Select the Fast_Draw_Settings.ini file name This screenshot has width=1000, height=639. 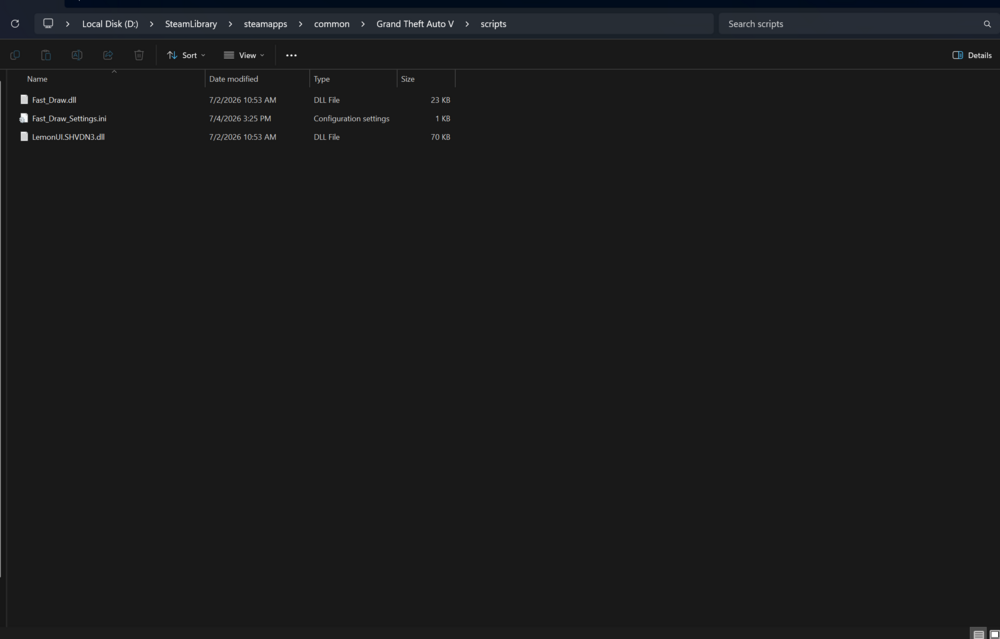pos(69,119)
